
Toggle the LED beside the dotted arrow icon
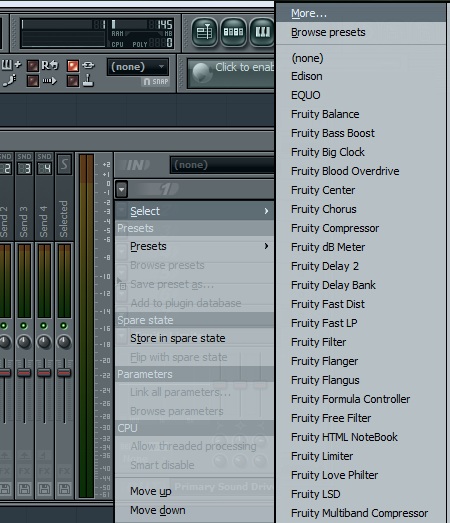point(33,81)
